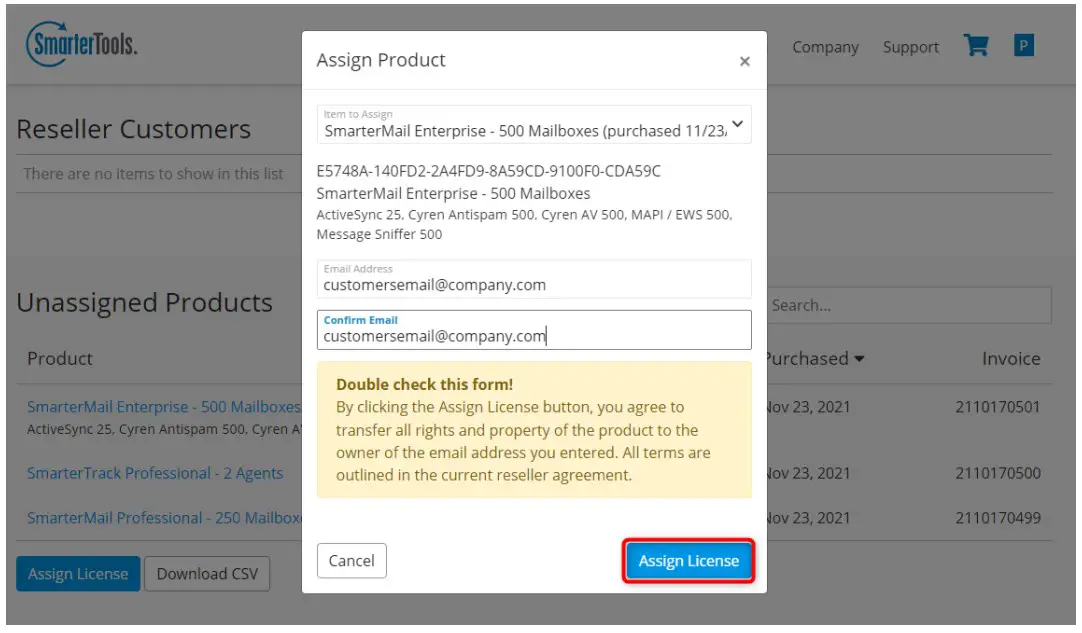The width and height of the screenshot is (1082, 633).
Task: Click the Assign License button in dialog
Action: coord(688,561)
